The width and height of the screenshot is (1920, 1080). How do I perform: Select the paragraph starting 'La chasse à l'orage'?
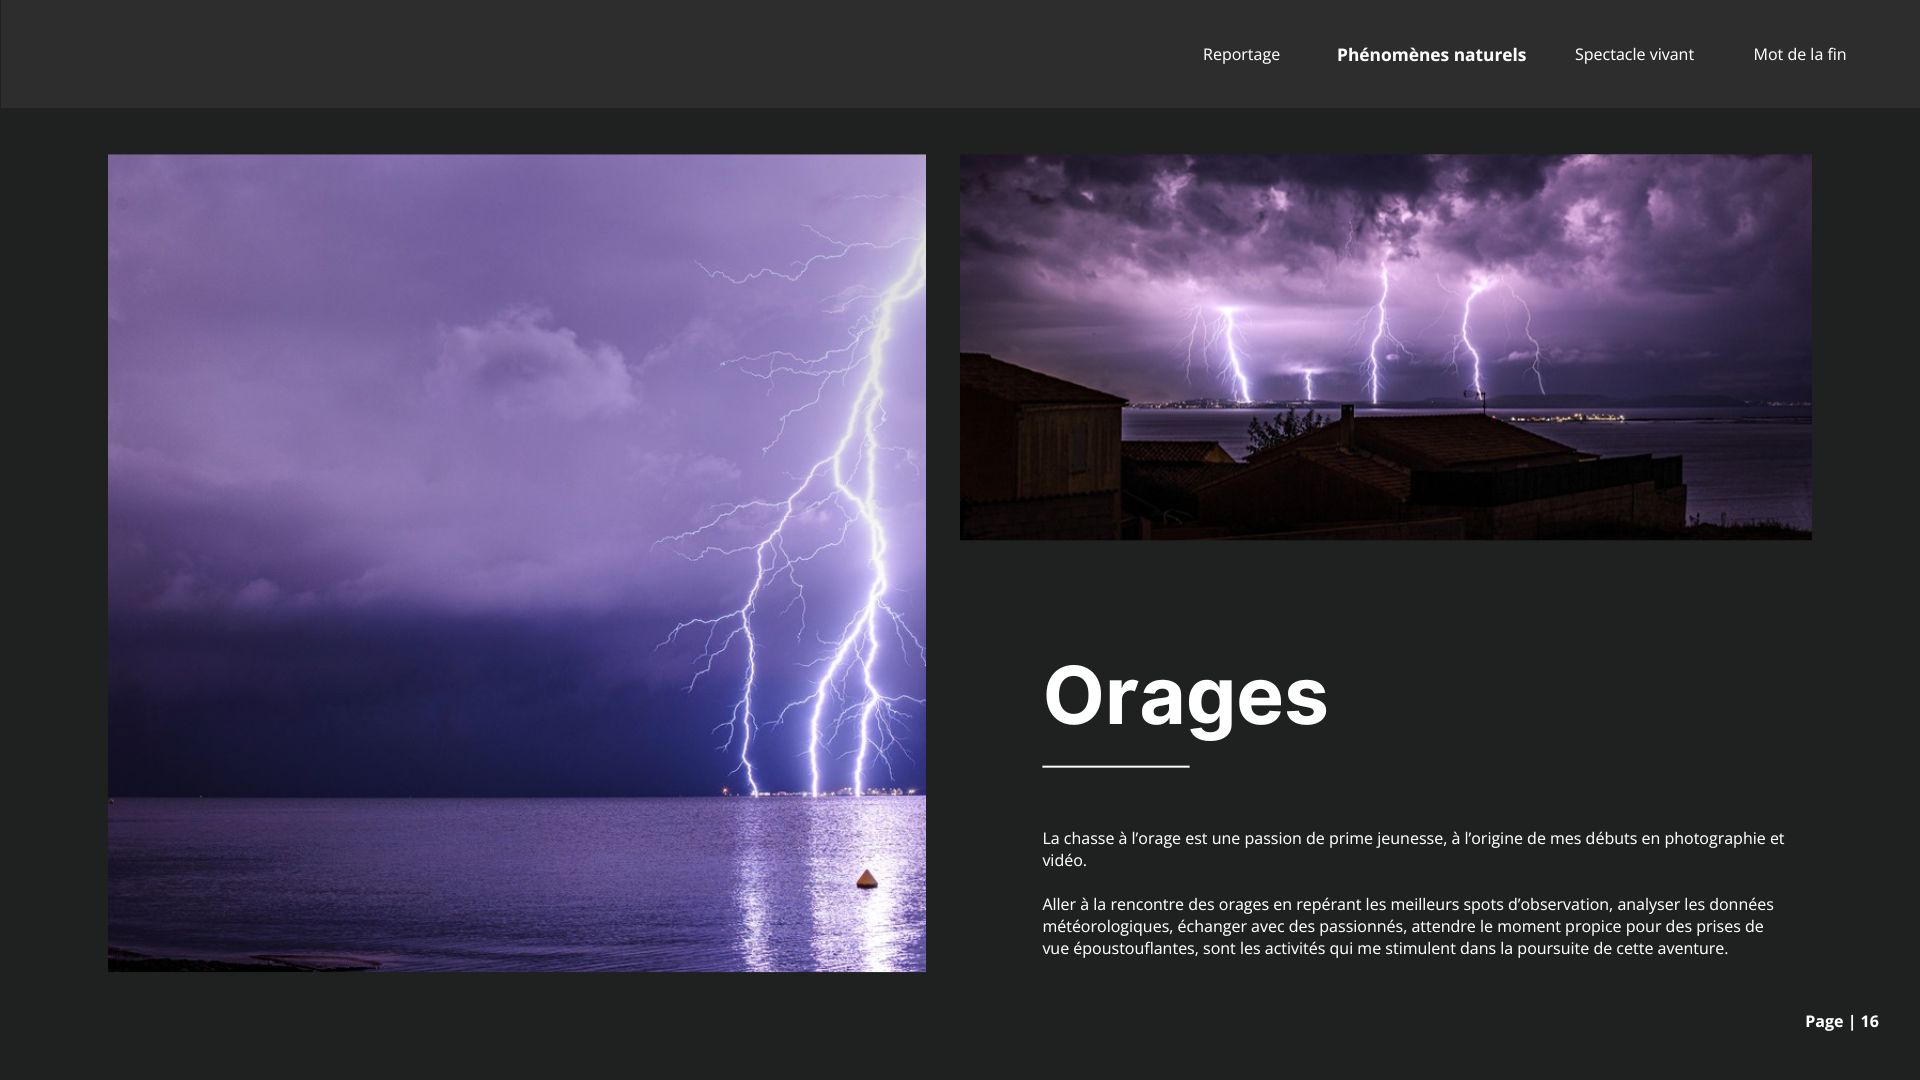(x=1413, y=849)
